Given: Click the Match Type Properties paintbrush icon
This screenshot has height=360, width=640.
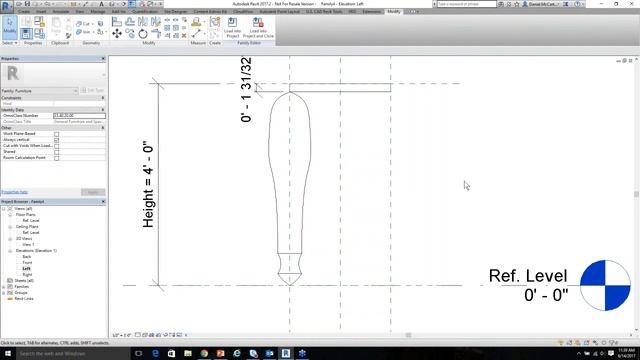Looking at the screenshot, I should 68,36.
